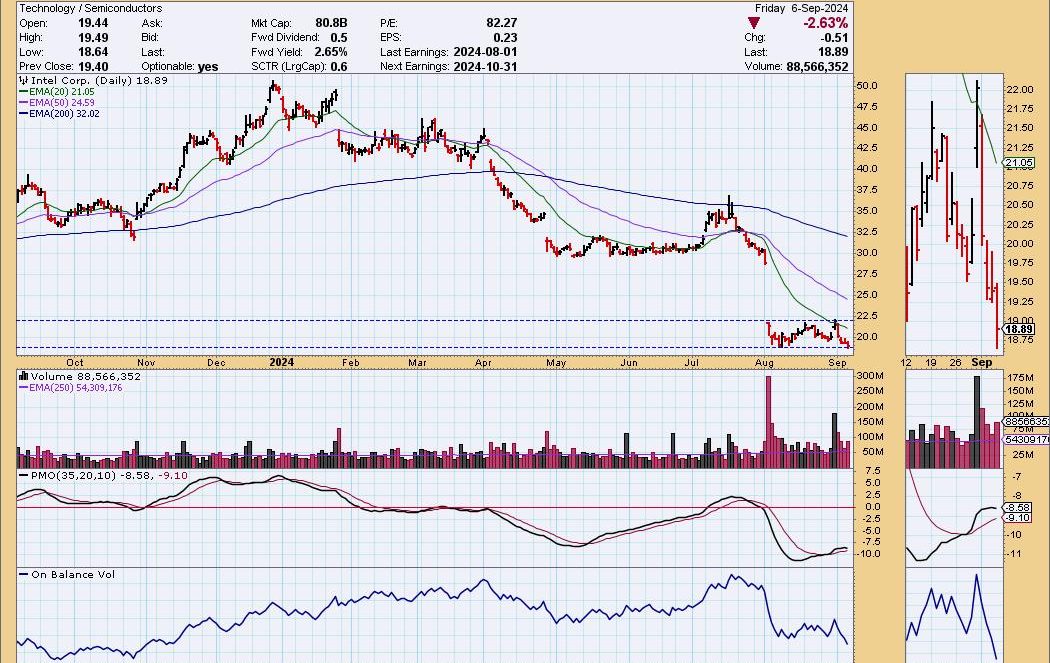Screen dimensions: 1050x663
Task: Click the Ask: label
Action: coord(151,23)
